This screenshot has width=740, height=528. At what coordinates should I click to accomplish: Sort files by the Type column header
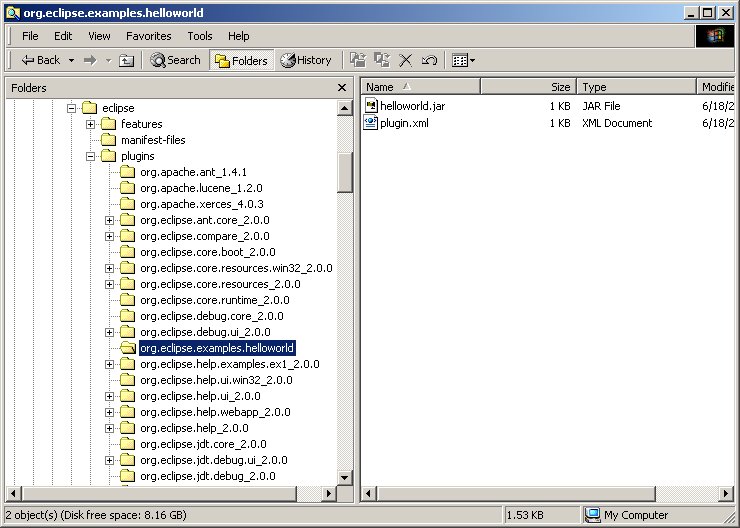point(636,87)
